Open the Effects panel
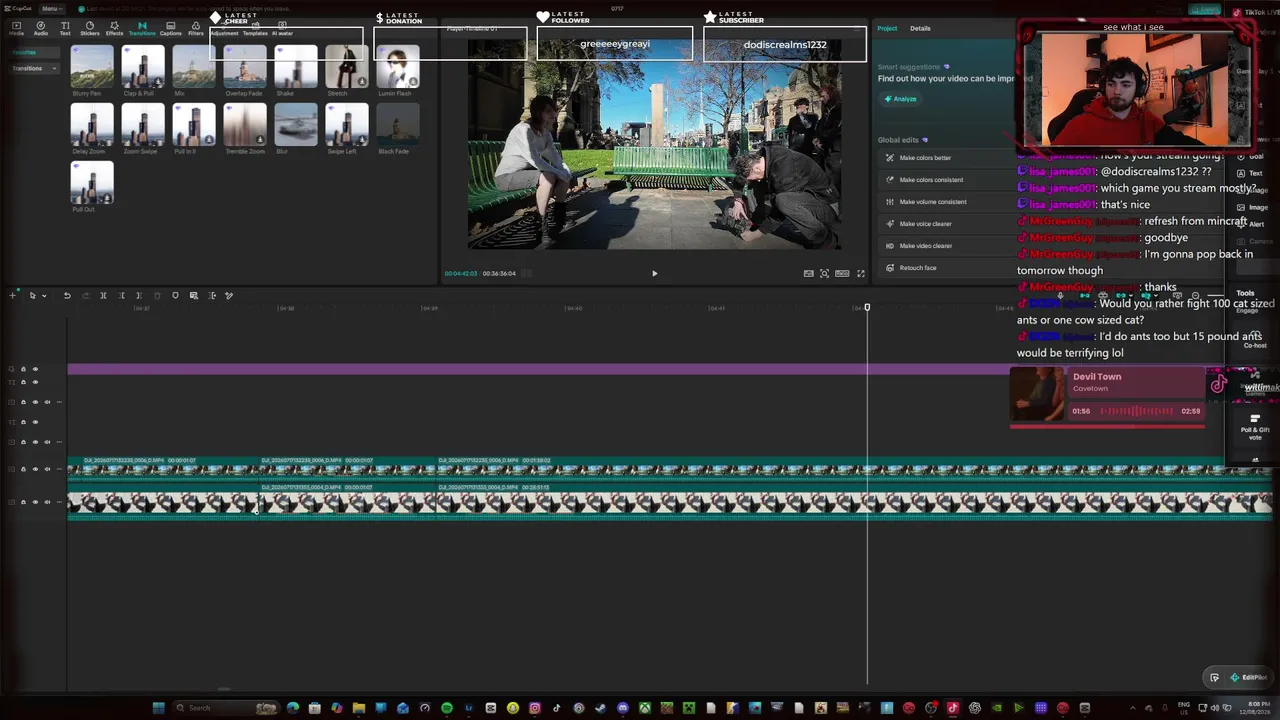 coord(114,28)
